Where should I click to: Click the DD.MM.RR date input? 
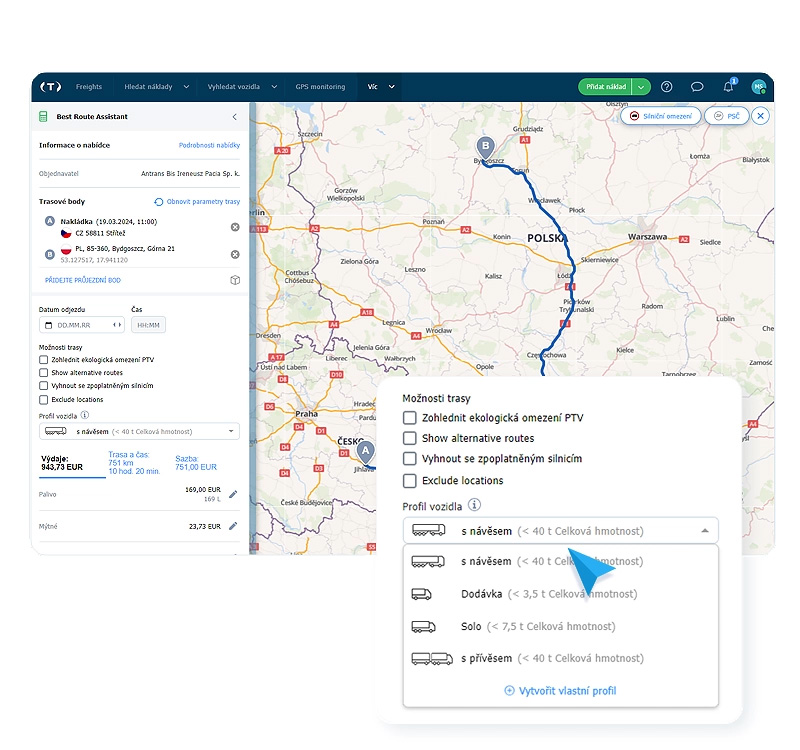pyautogui.click(x=82, y=325)
